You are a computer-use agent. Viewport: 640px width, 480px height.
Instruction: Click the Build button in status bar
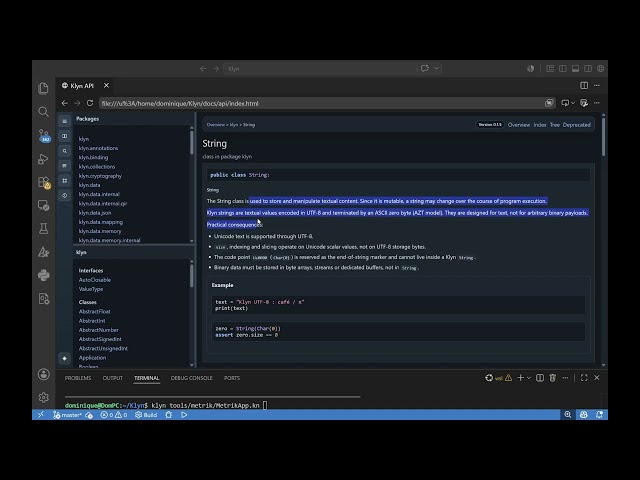[146, 415]
